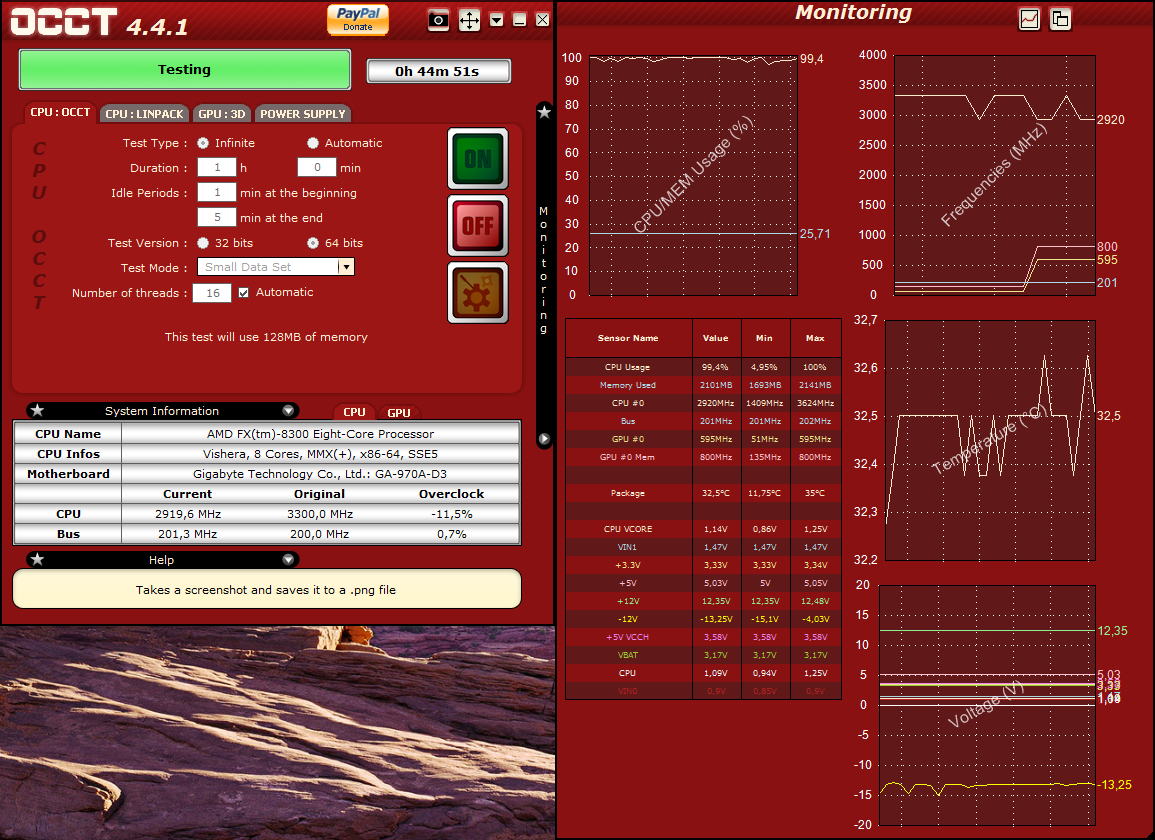The height and width of the screenshot is (840, 1155).
Task: Click the GA-970A-D3 motherboard cell
Action: pos(320,474)
